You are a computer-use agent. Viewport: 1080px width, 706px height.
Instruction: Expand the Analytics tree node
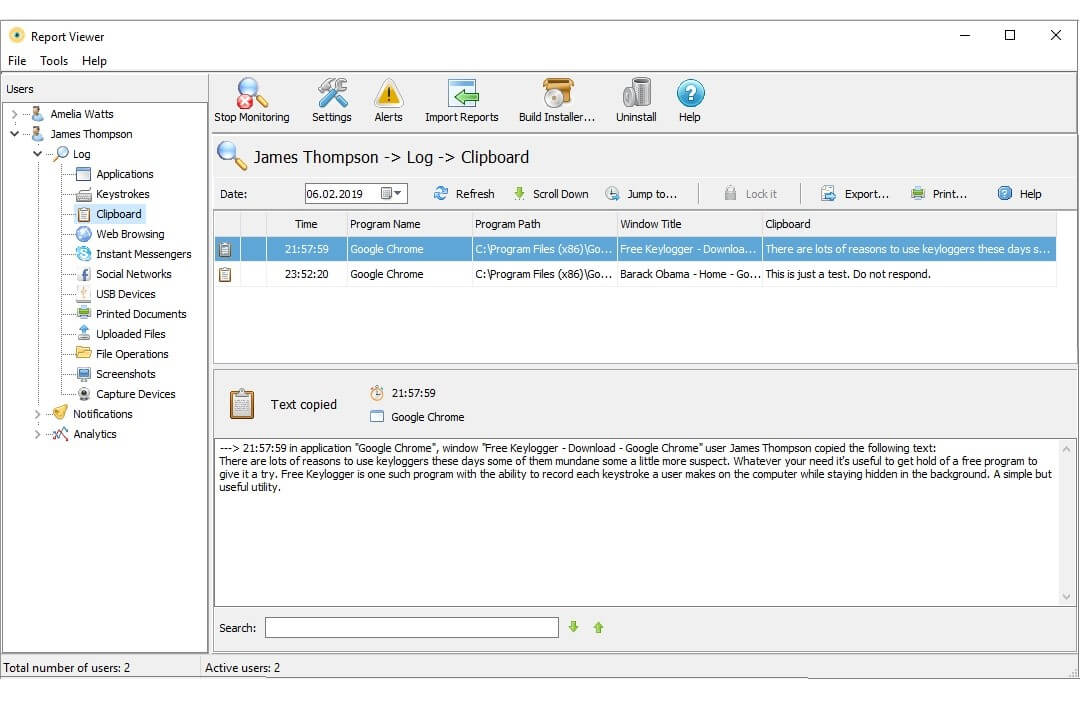click(x=37, y=434)
